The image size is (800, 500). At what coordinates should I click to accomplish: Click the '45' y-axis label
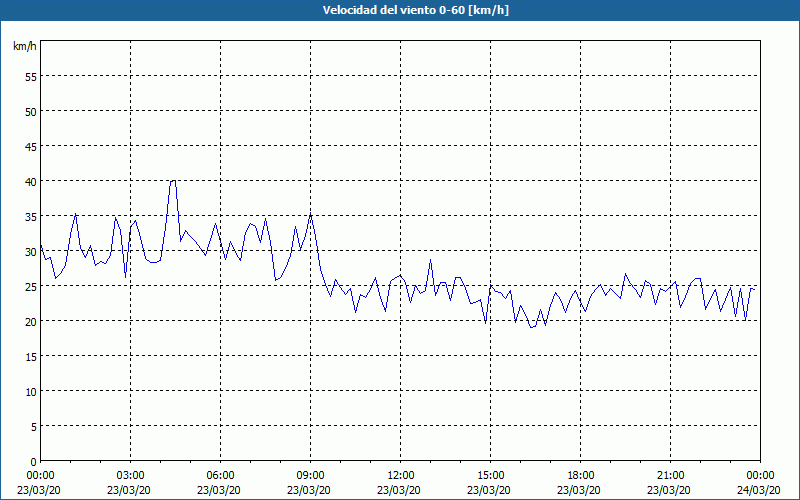coord(31,146)
